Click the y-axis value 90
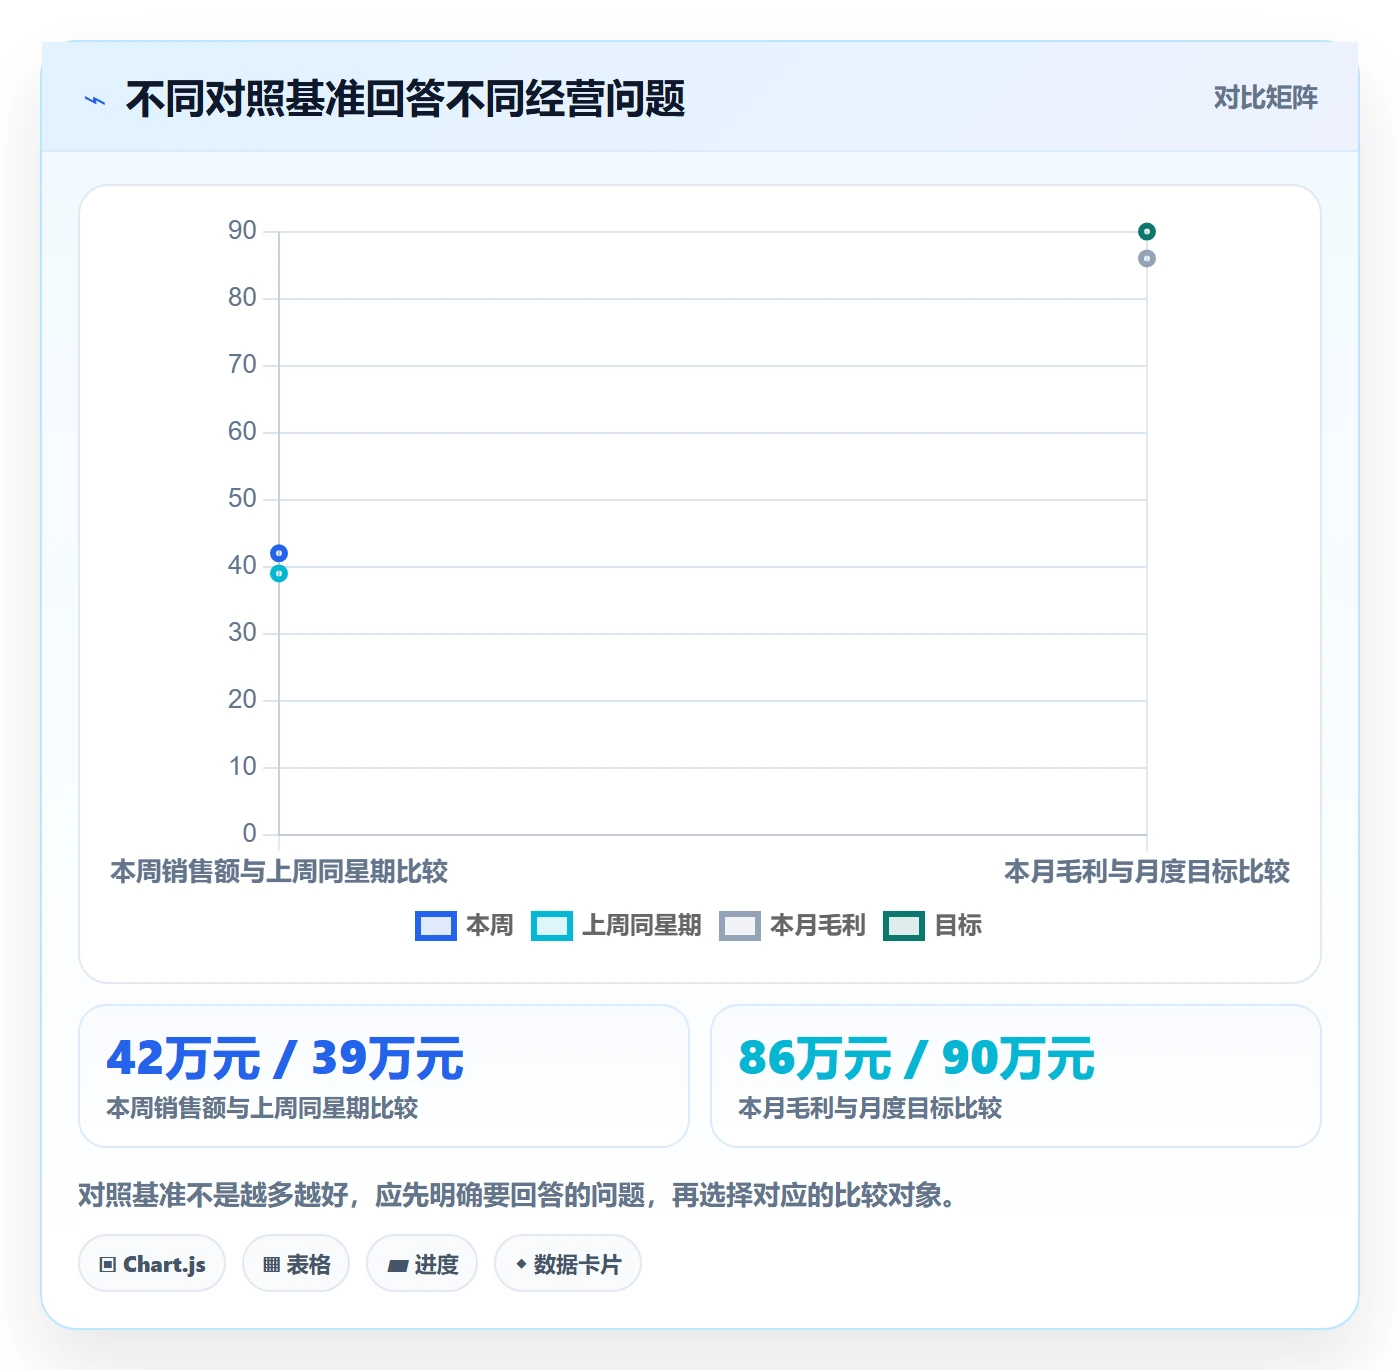 point(242,231)
